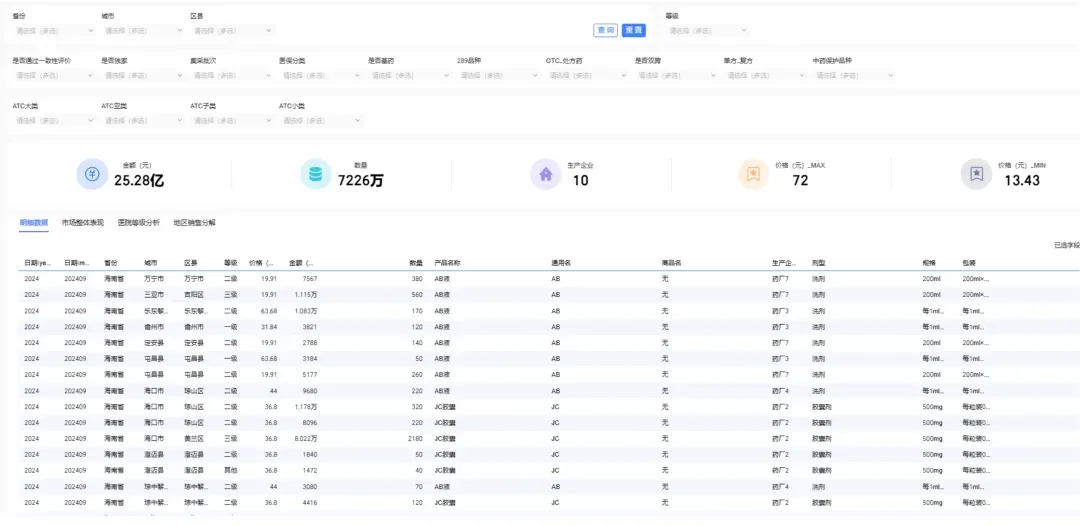Viewport: 1080px width, 526px height.
Task: Click the quantity cell 2180
Action: (415, 438)
